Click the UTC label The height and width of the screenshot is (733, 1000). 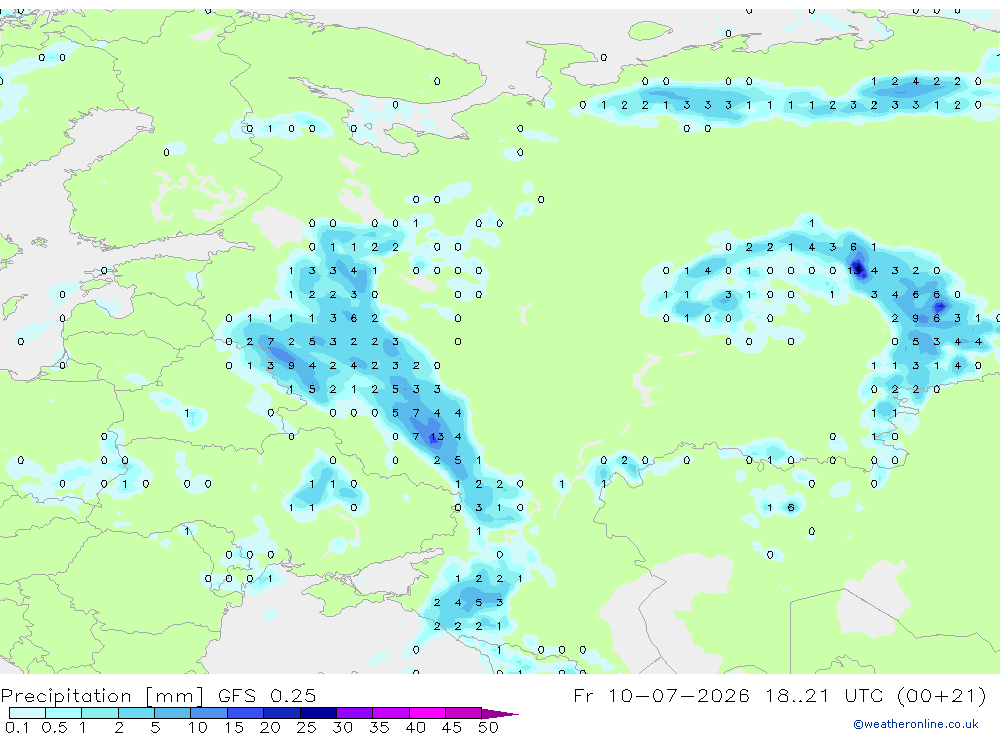click(x=864, y=695)
